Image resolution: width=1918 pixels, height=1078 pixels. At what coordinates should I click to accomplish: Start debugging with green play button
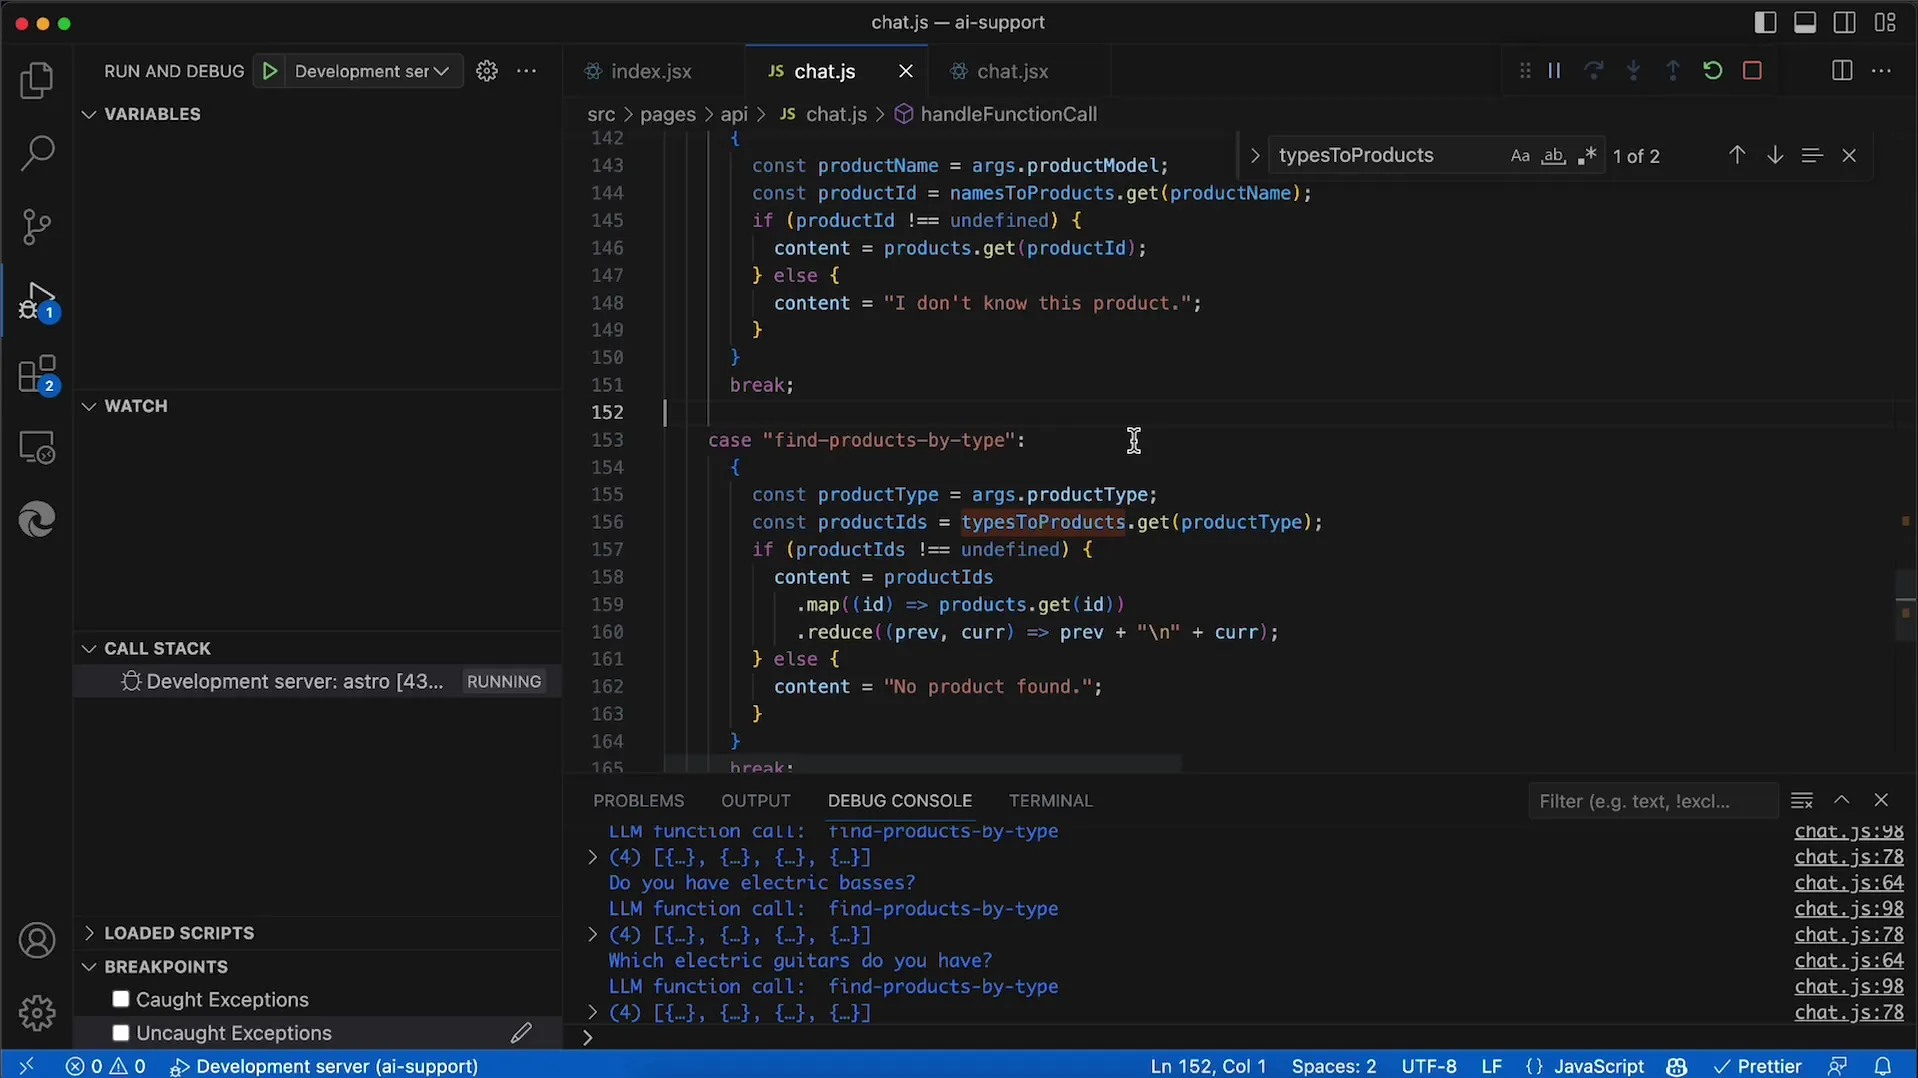(x=270, y=71)
